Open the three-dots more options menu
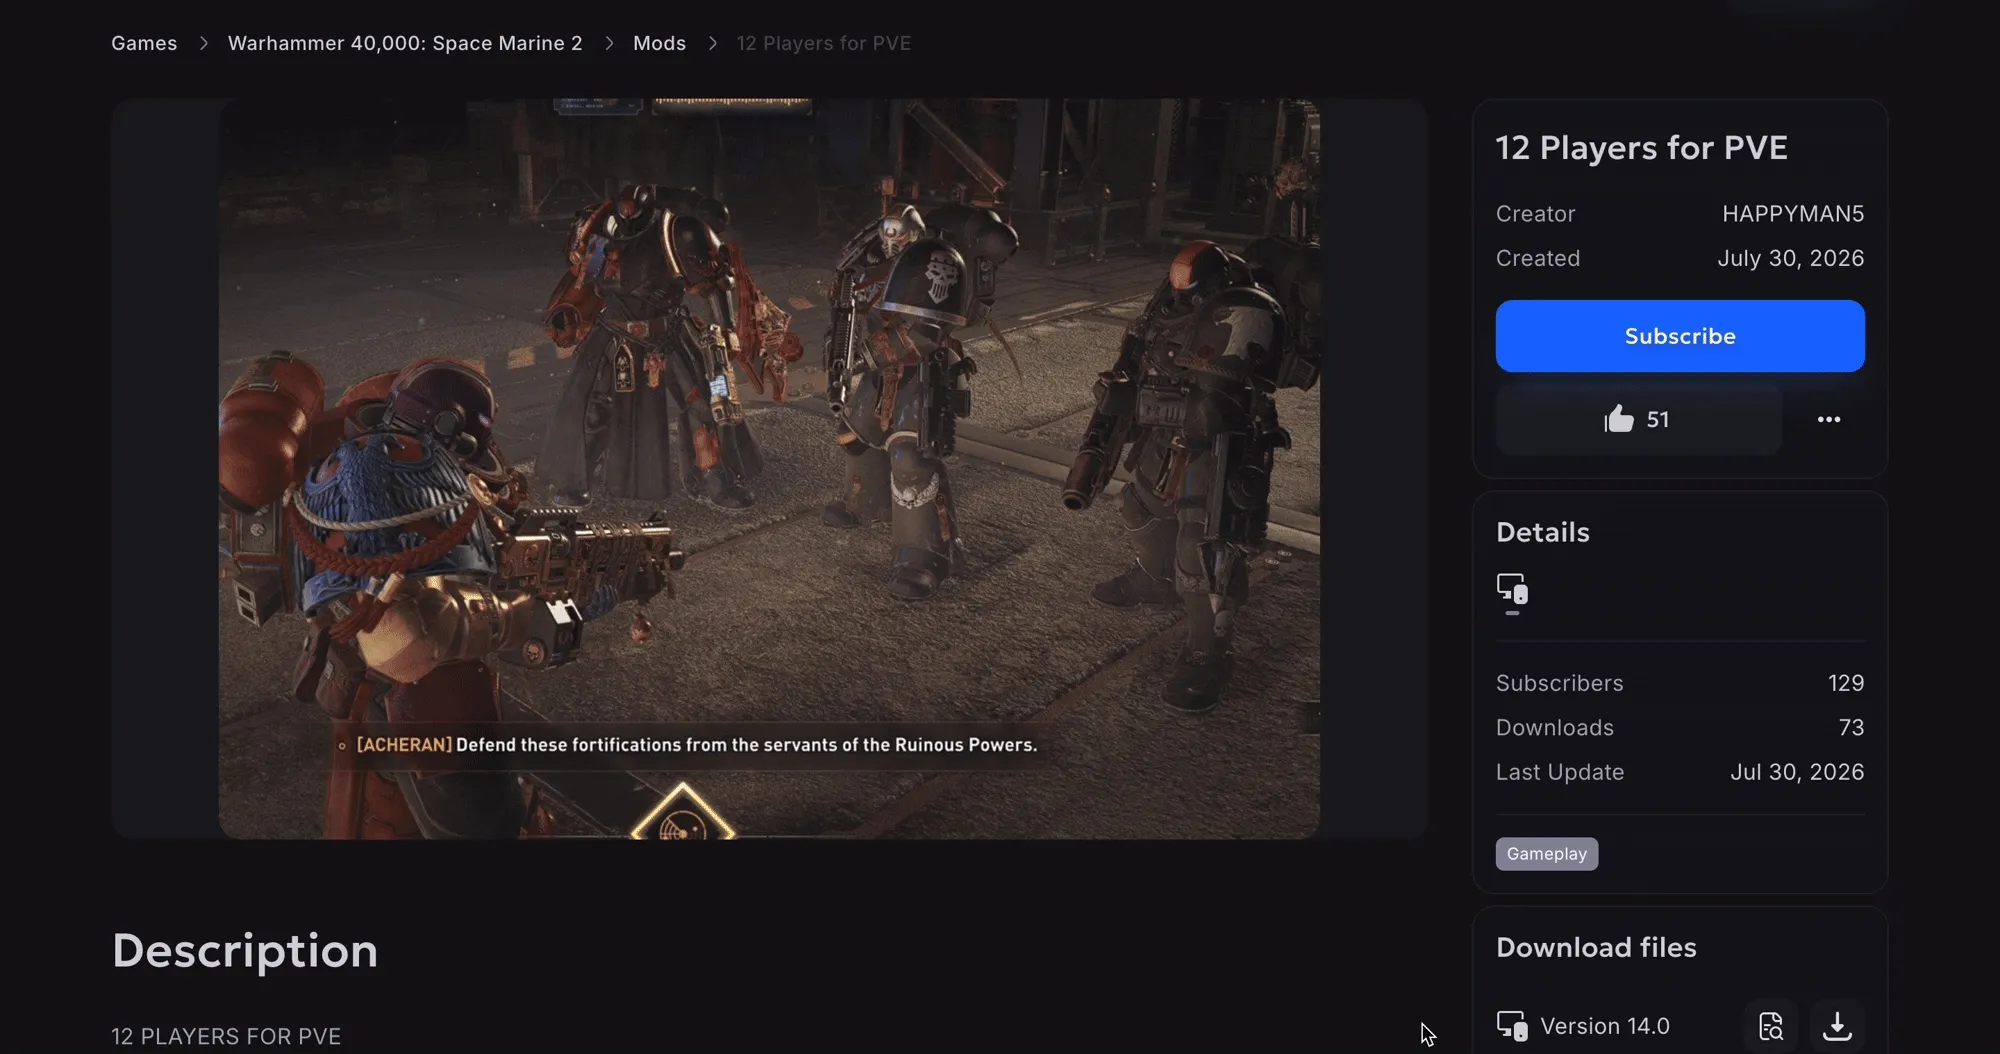Image resolution: width=2000 pixels, height=1054 pixels. [1829, 419]
